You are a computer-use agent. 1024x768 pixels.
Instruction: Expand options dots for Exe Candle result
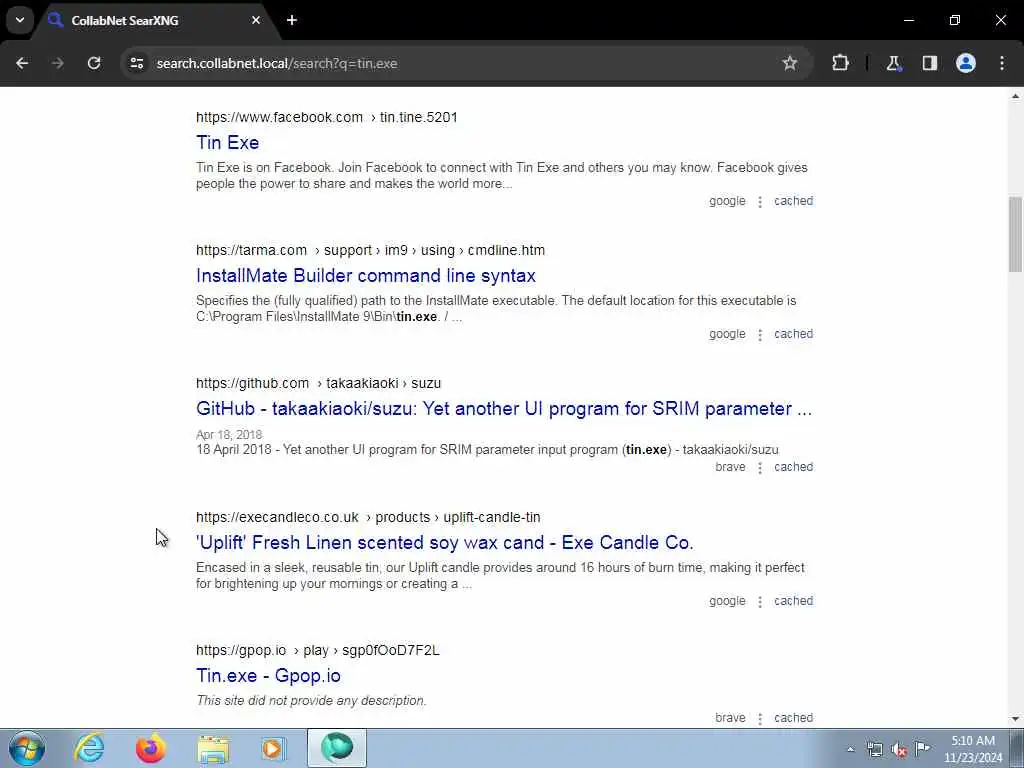760,601
